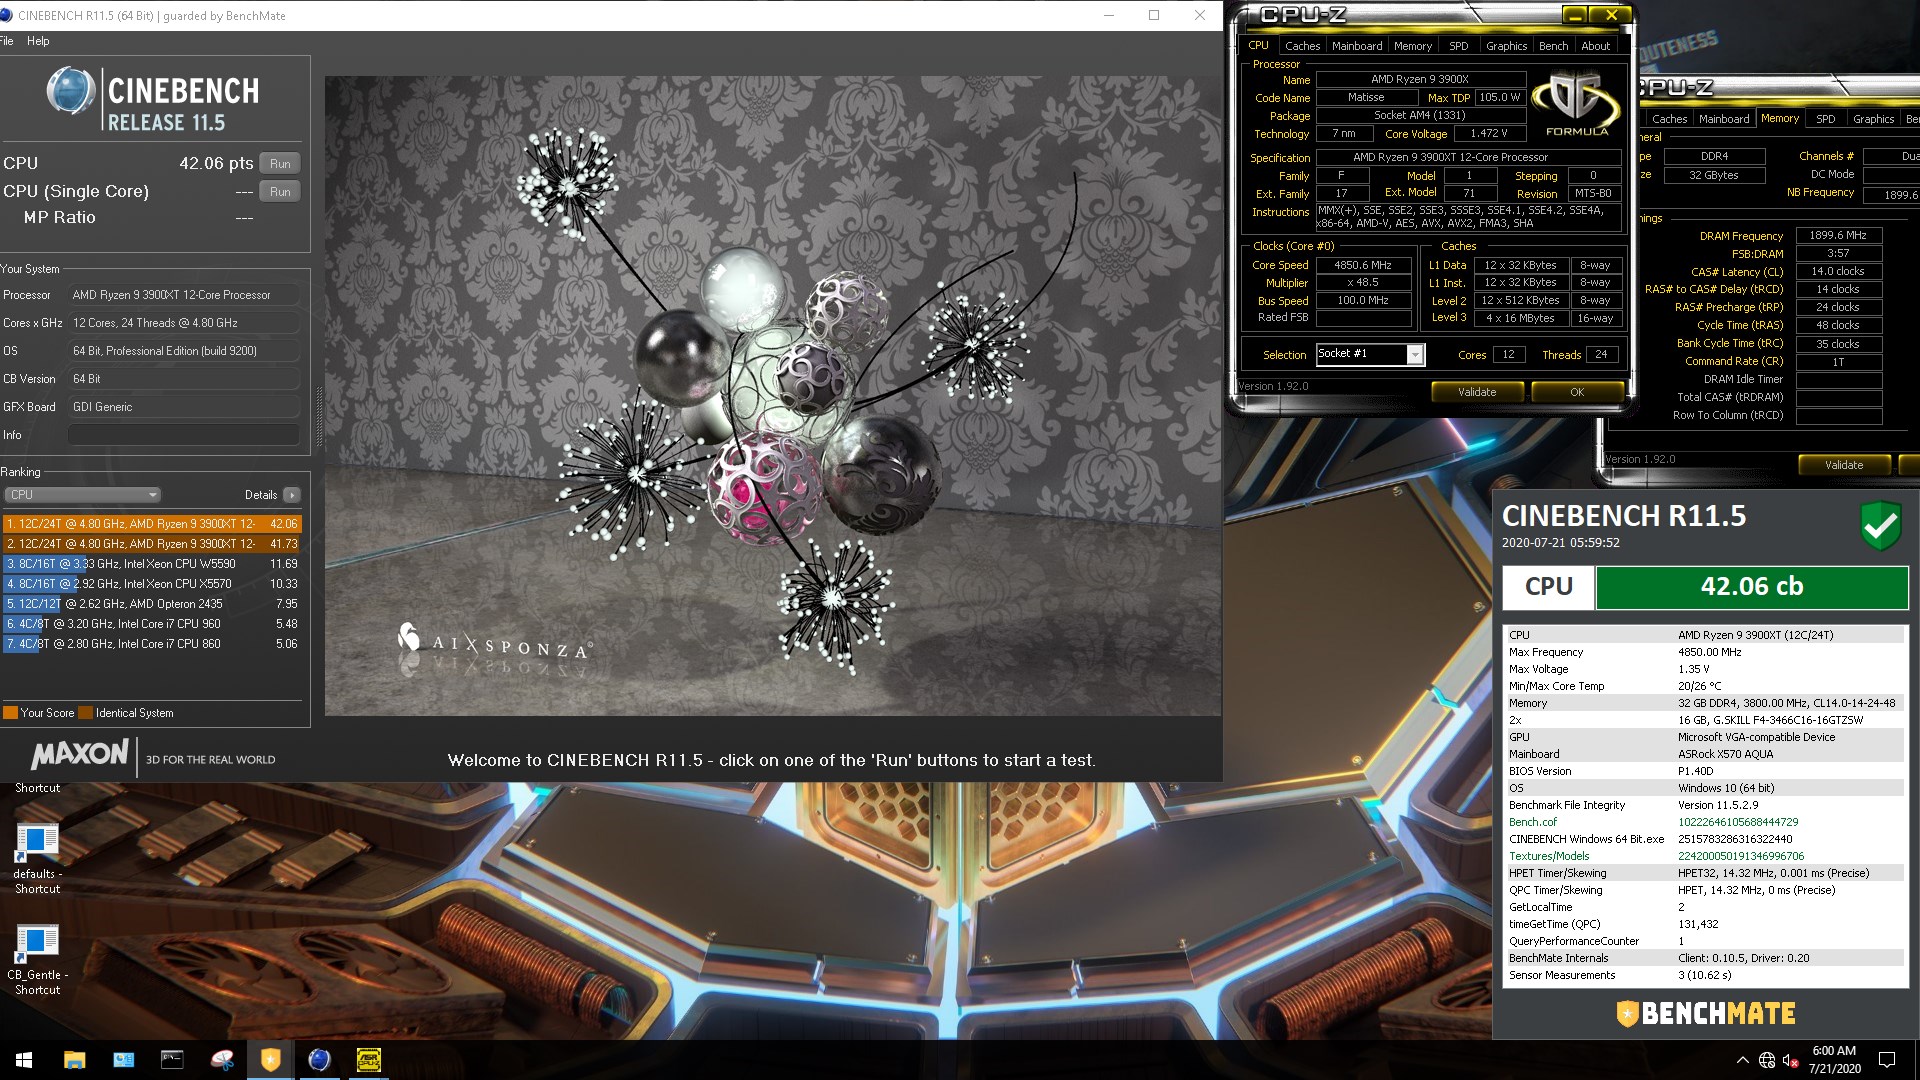Open the CB_Gentle - Shortcut desktop icon
The image size is (1920, 1080).
37,959
